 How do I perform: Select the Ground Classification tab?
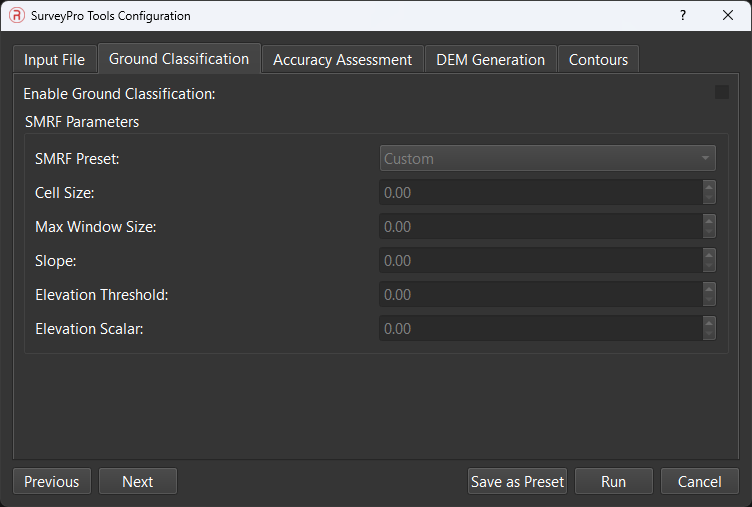tap(179, 59)
